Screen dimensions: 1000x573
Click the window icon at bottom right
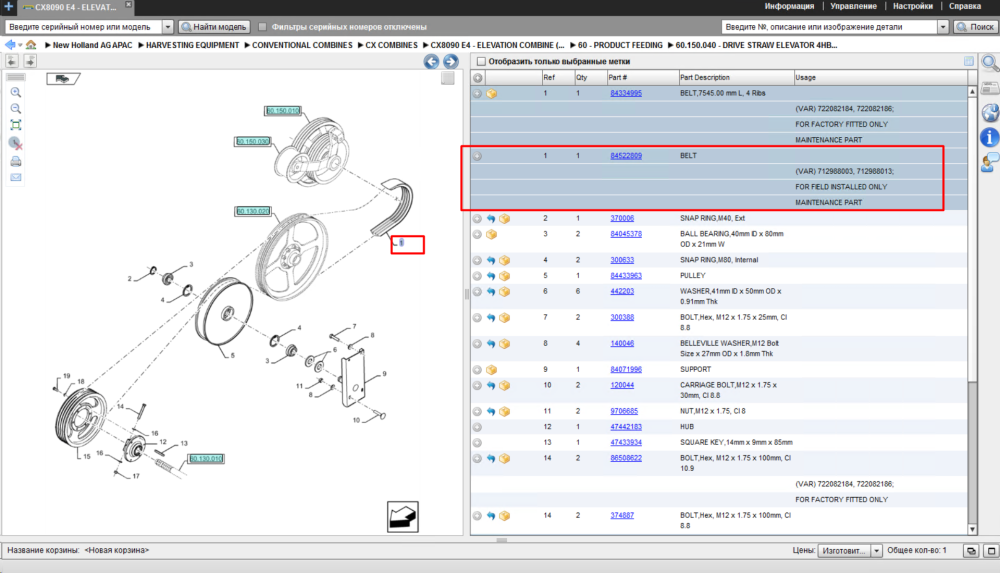(991, 551)
